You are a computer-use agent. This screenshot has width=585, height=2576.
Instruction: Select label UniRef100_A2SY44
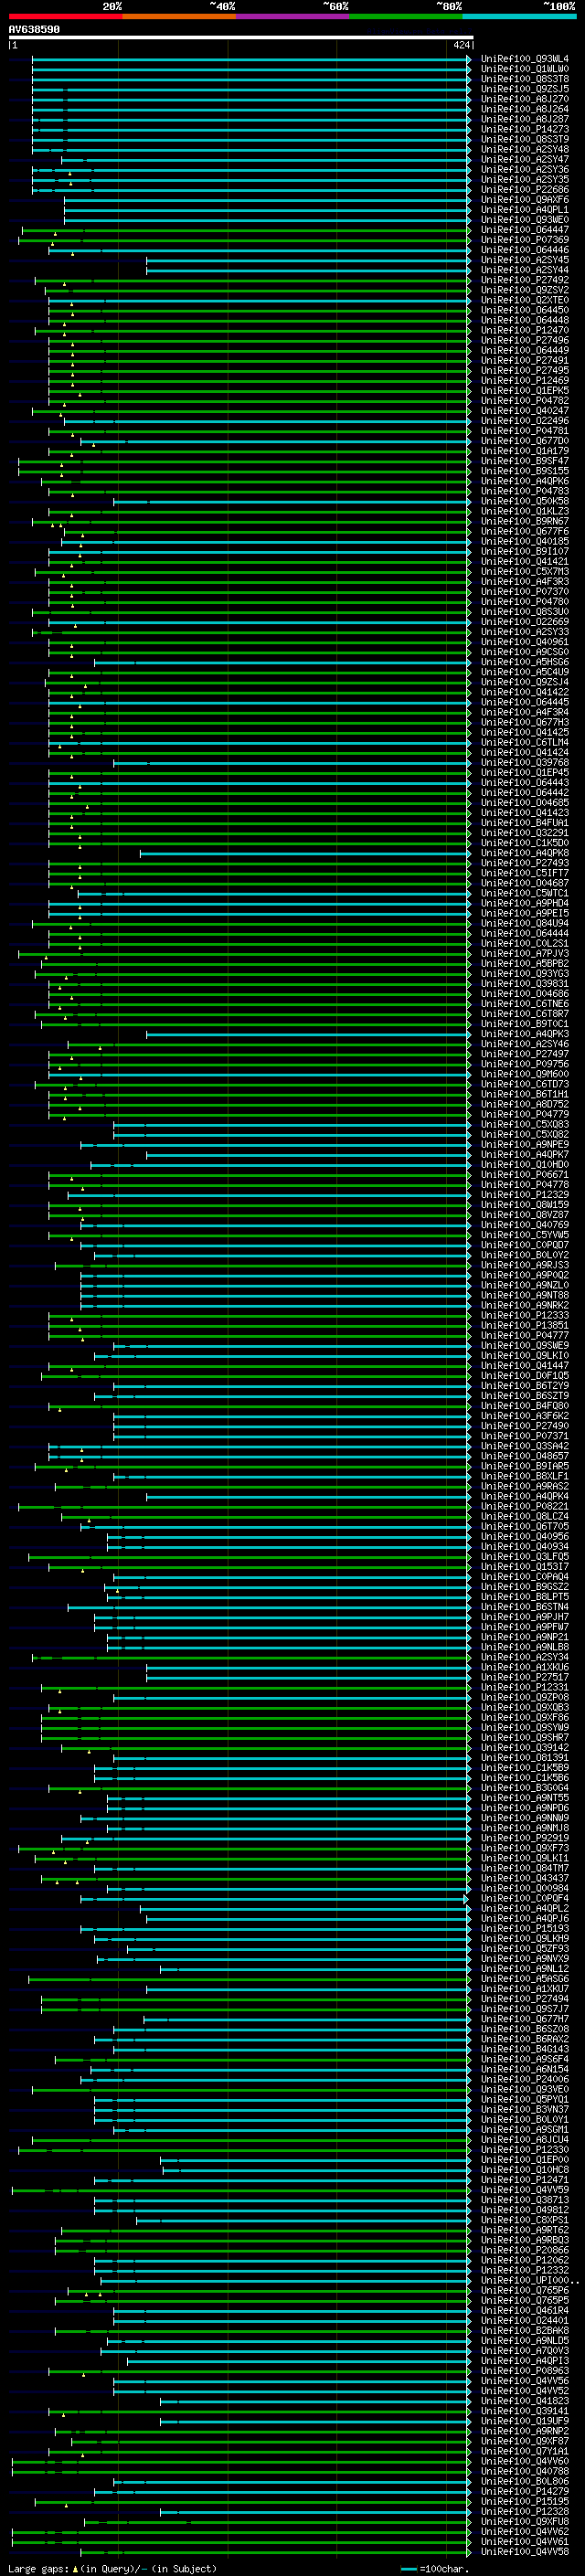coord(525,270)
